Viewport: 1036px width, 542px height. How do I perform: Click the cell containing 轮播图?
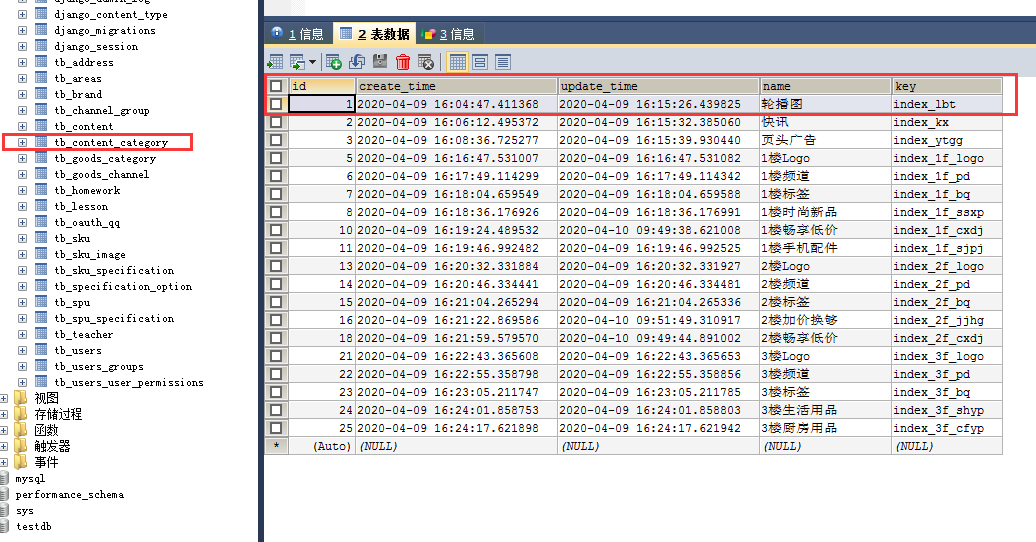(x=826, y=104)
